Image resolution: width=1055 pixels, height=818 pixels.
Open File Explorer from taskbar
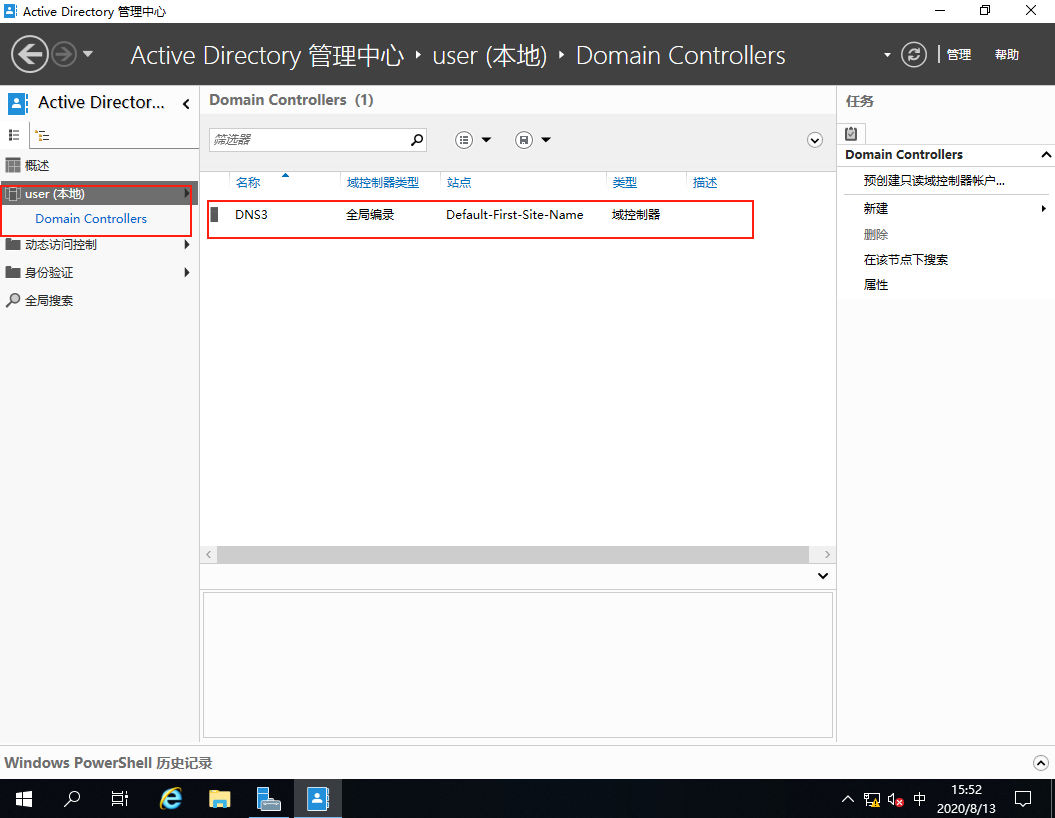point(219,798)
